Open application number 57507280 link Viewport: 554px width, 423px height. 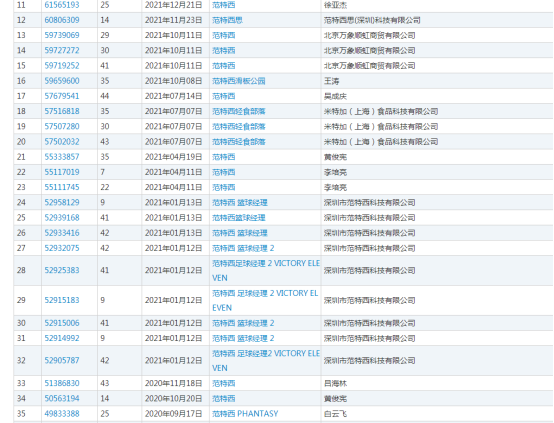62,127
